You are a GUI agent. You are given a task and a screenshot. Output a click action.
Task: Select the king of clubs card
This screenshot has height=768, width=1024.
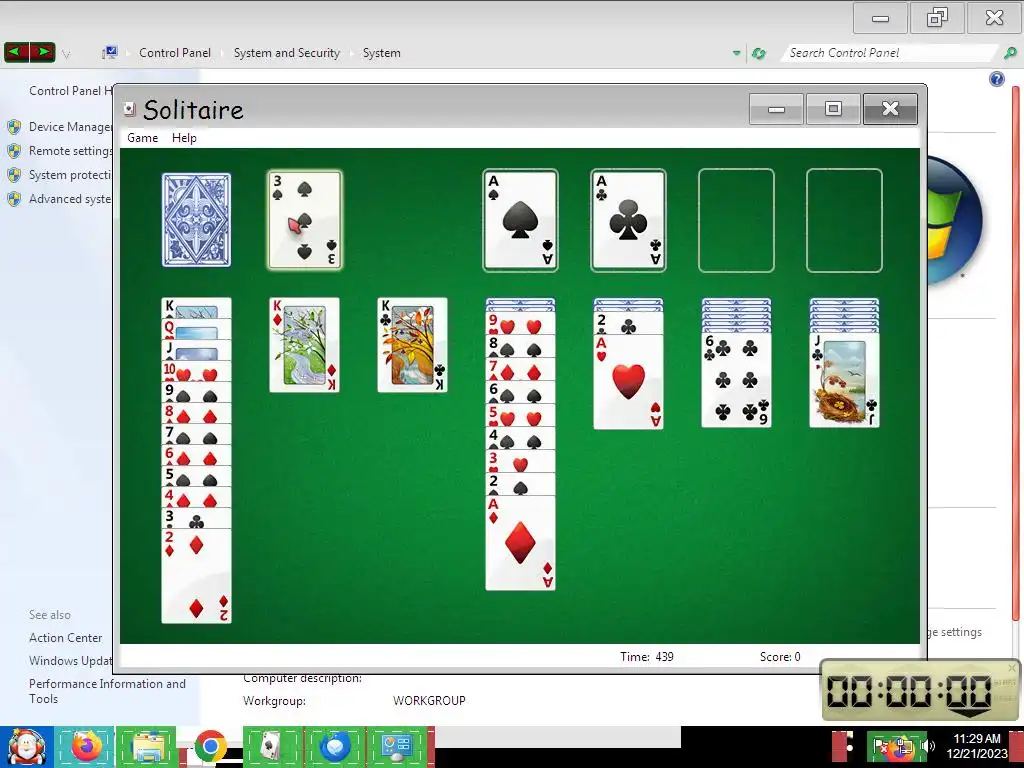pyautogui.click(x=412, y=345)
